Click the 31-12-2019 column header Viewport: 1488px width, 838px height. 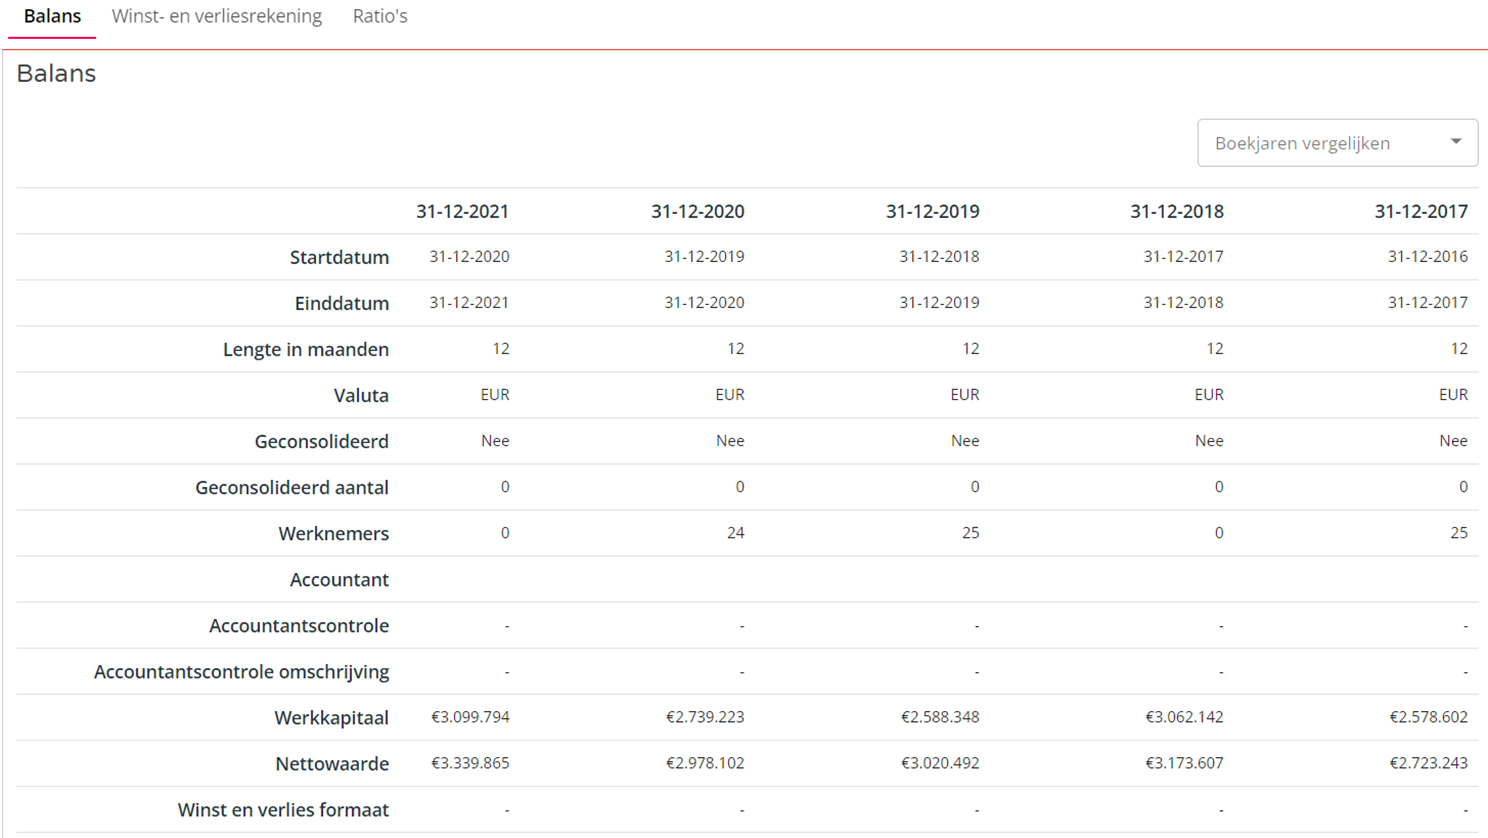pyautogui.click(x=932, y=211)
